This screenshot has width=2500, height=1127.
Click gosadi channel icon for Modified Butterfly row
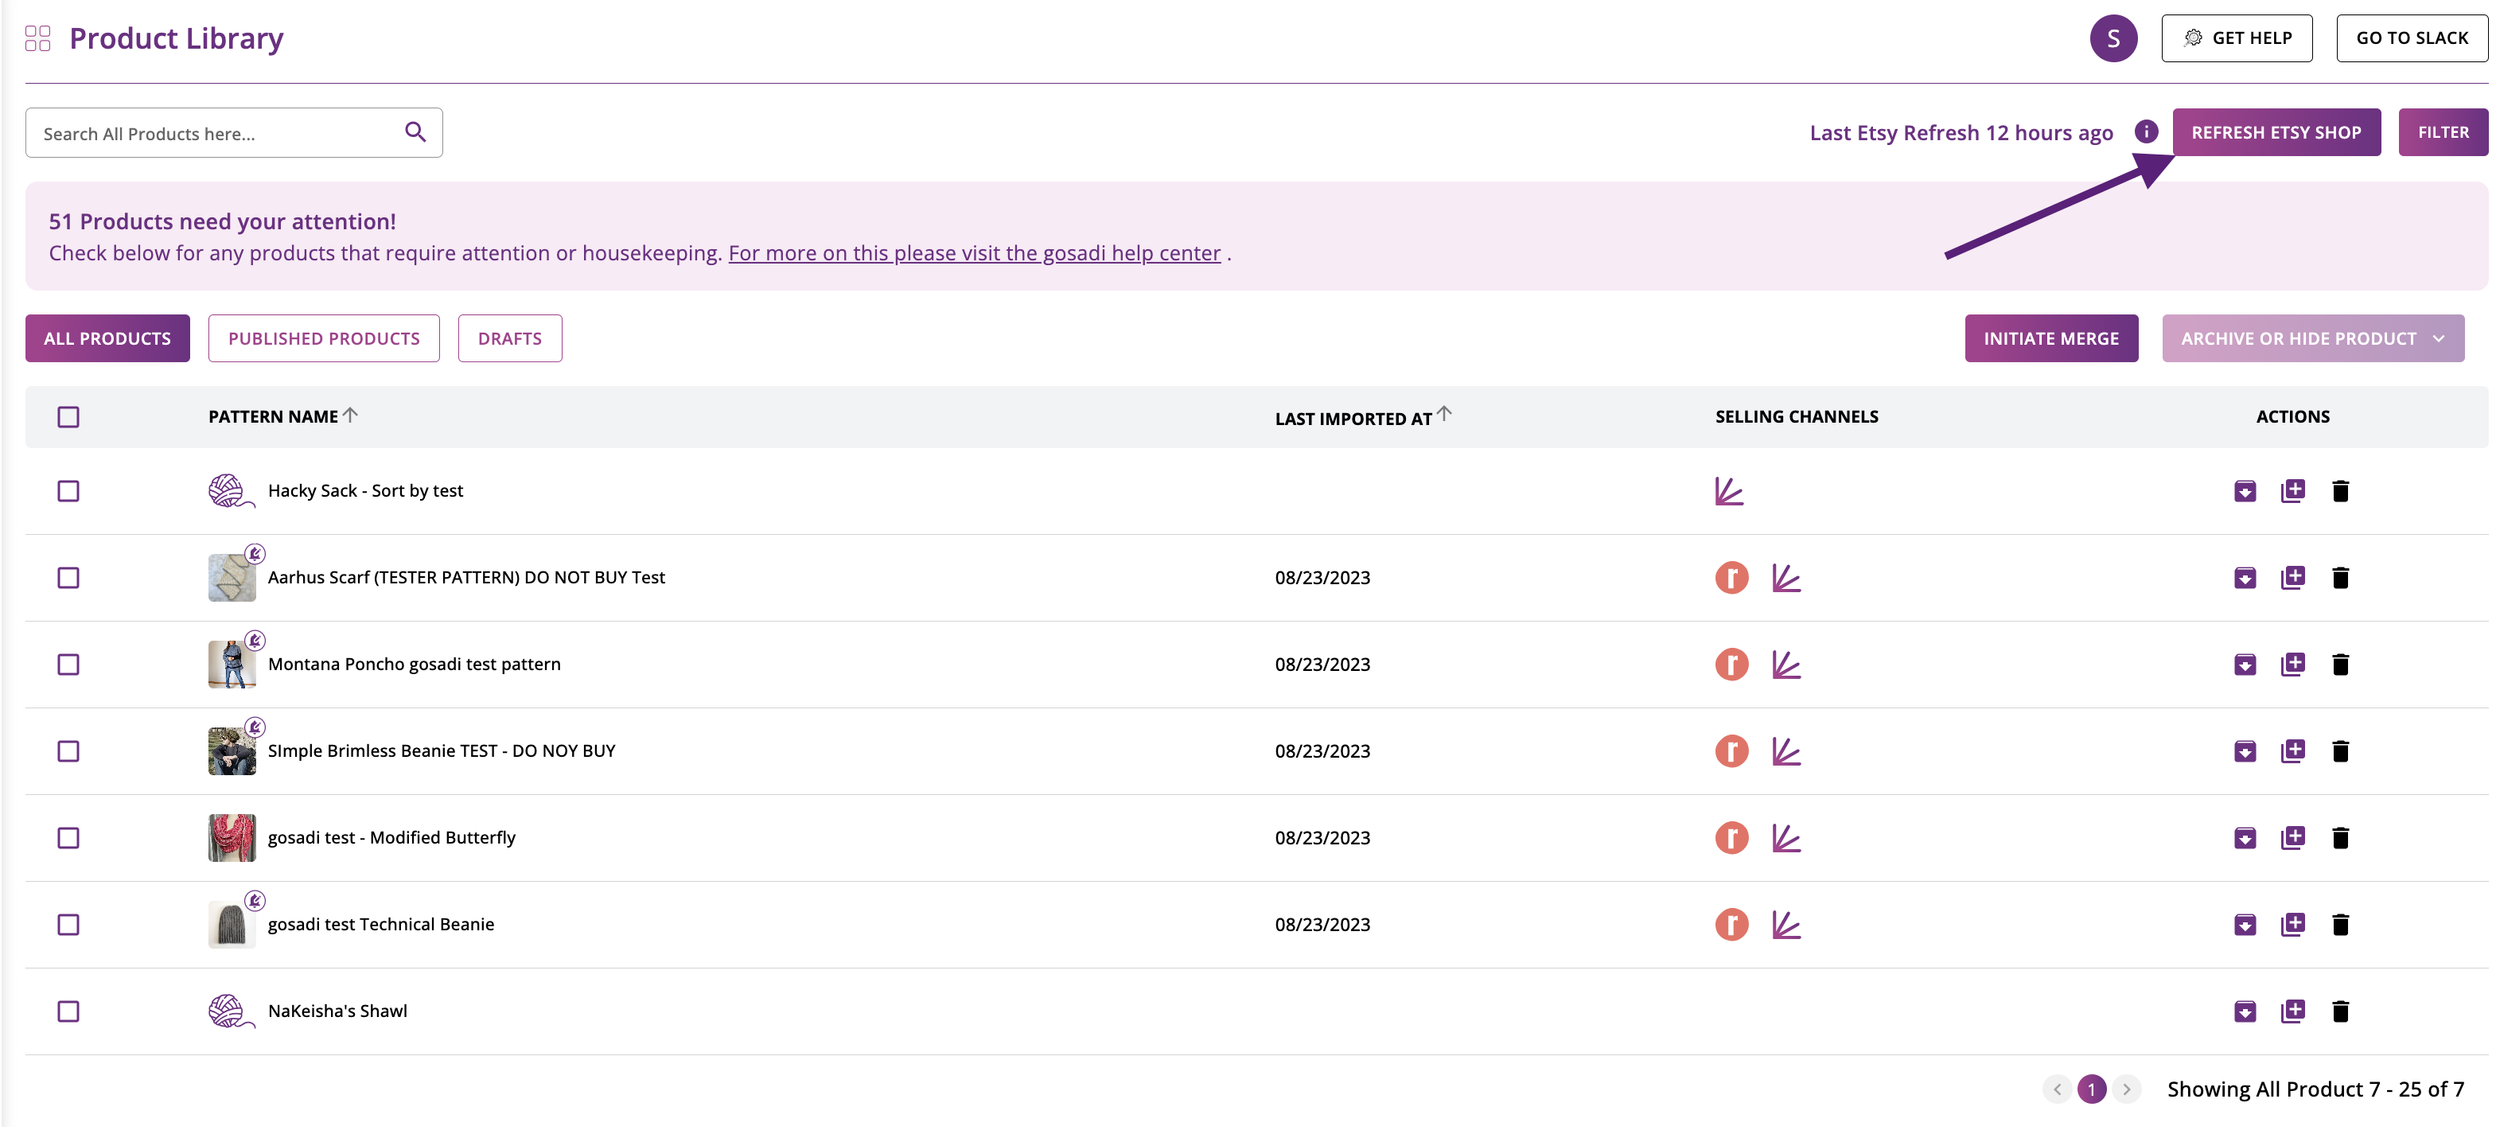tap(1785, 838)
